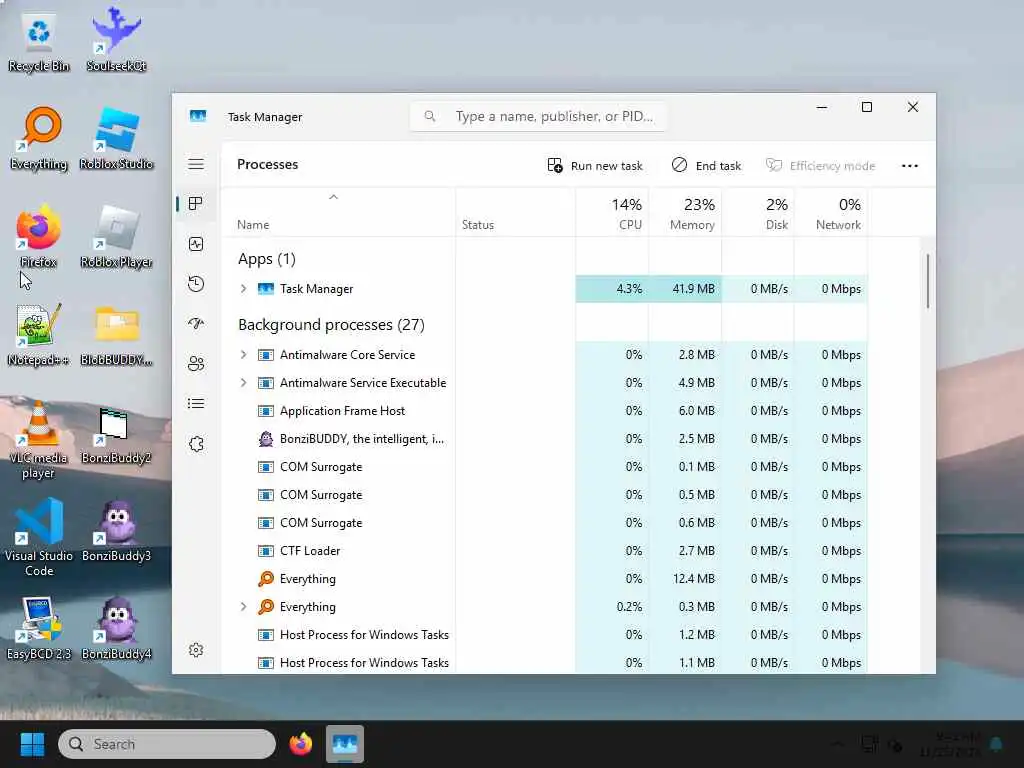The image size is (1024, 768).
Task: Open the Services sidebar icon
Action: tap(196, 443)
